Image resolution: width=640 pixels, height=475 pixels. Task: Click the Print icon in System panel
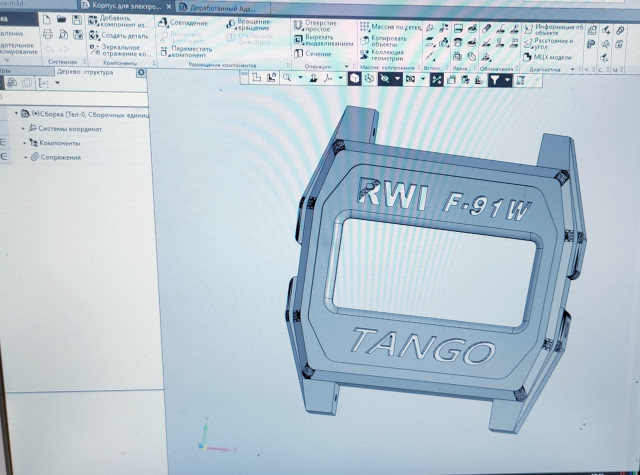click(x=46, y=35)
